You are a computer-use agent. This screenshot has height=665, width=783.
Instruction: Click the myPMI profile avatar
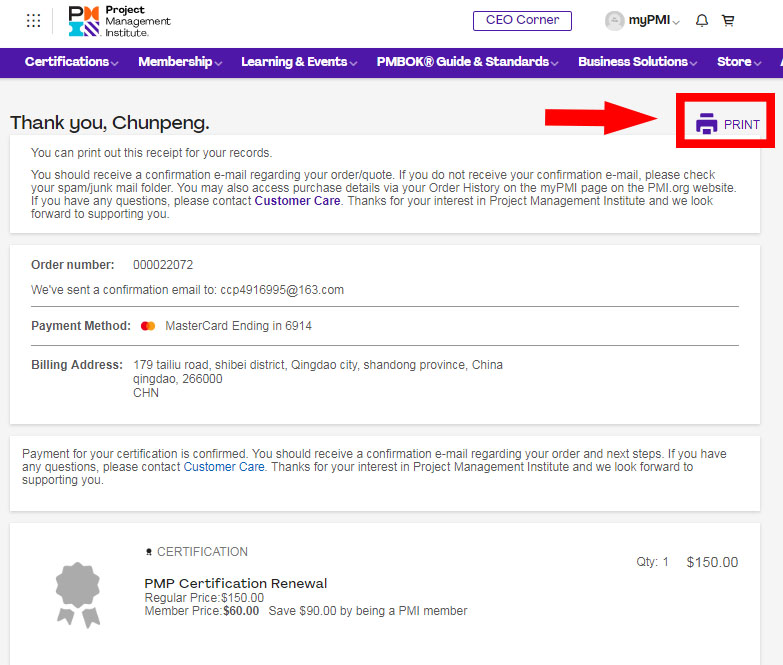click(614, 20)
